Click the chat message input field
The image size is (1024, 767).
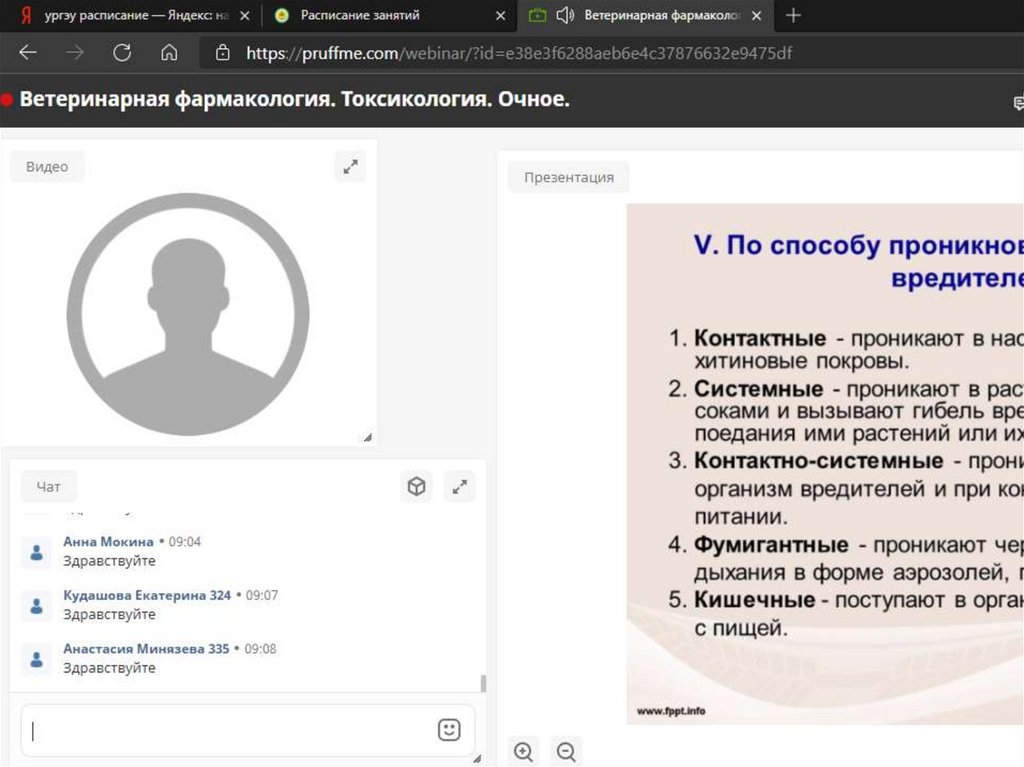click(230, 730)
